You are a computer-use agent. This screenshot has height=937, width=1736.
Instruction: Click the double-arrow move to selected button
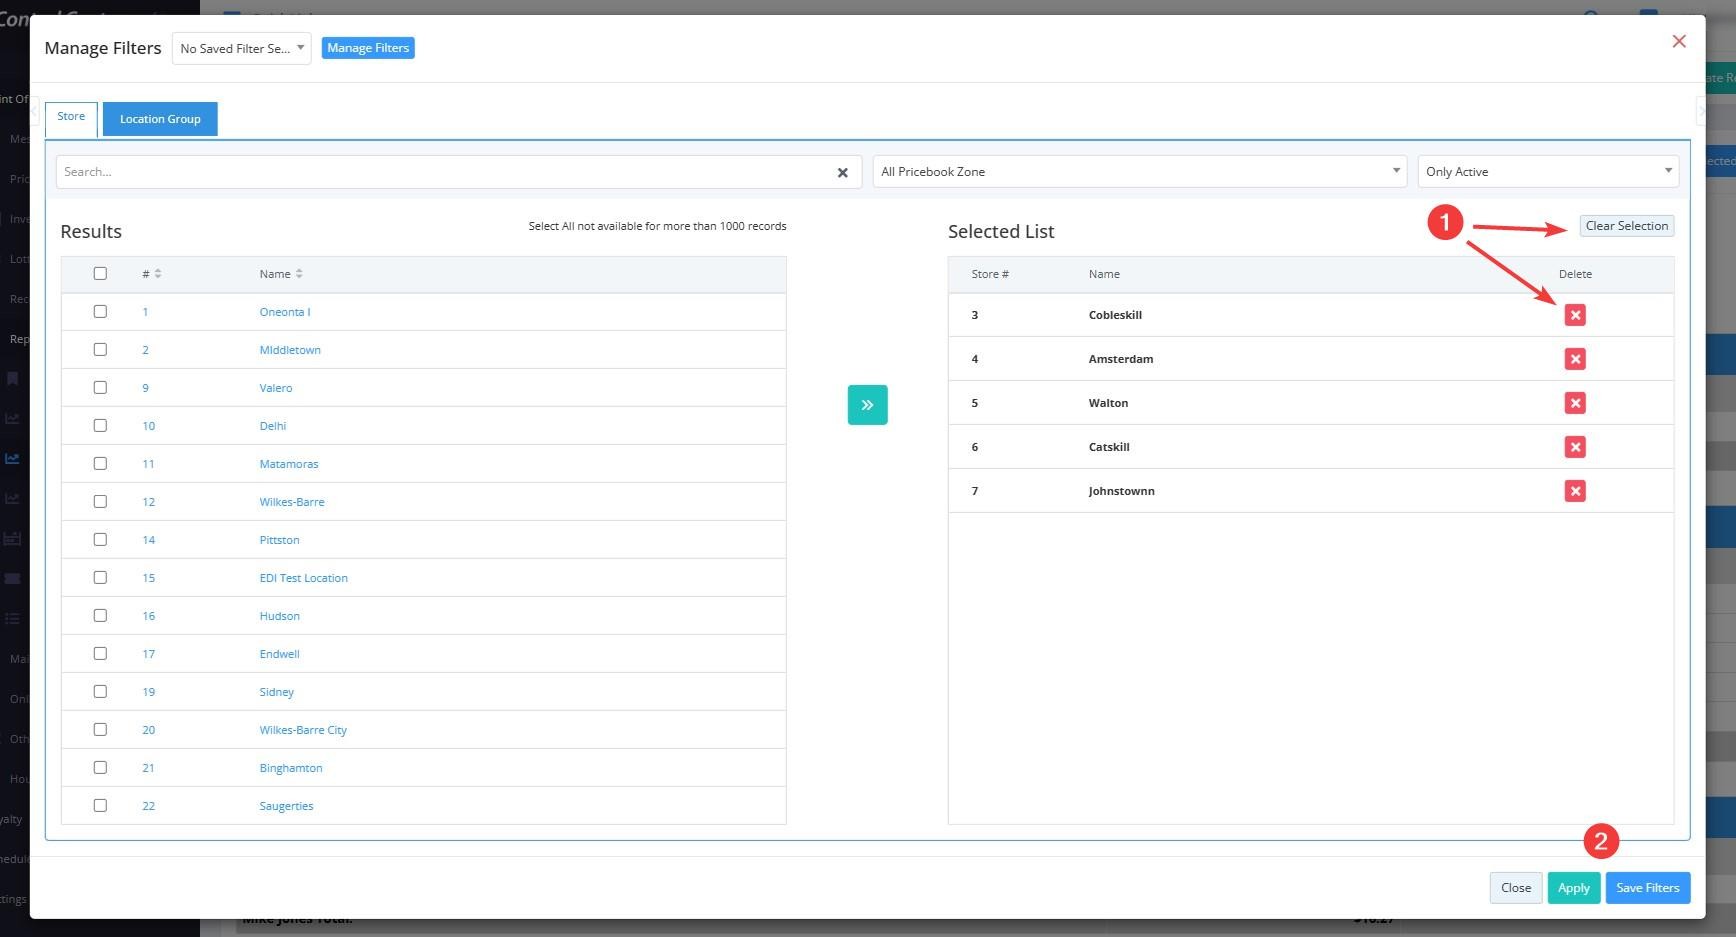click(867, 405)
